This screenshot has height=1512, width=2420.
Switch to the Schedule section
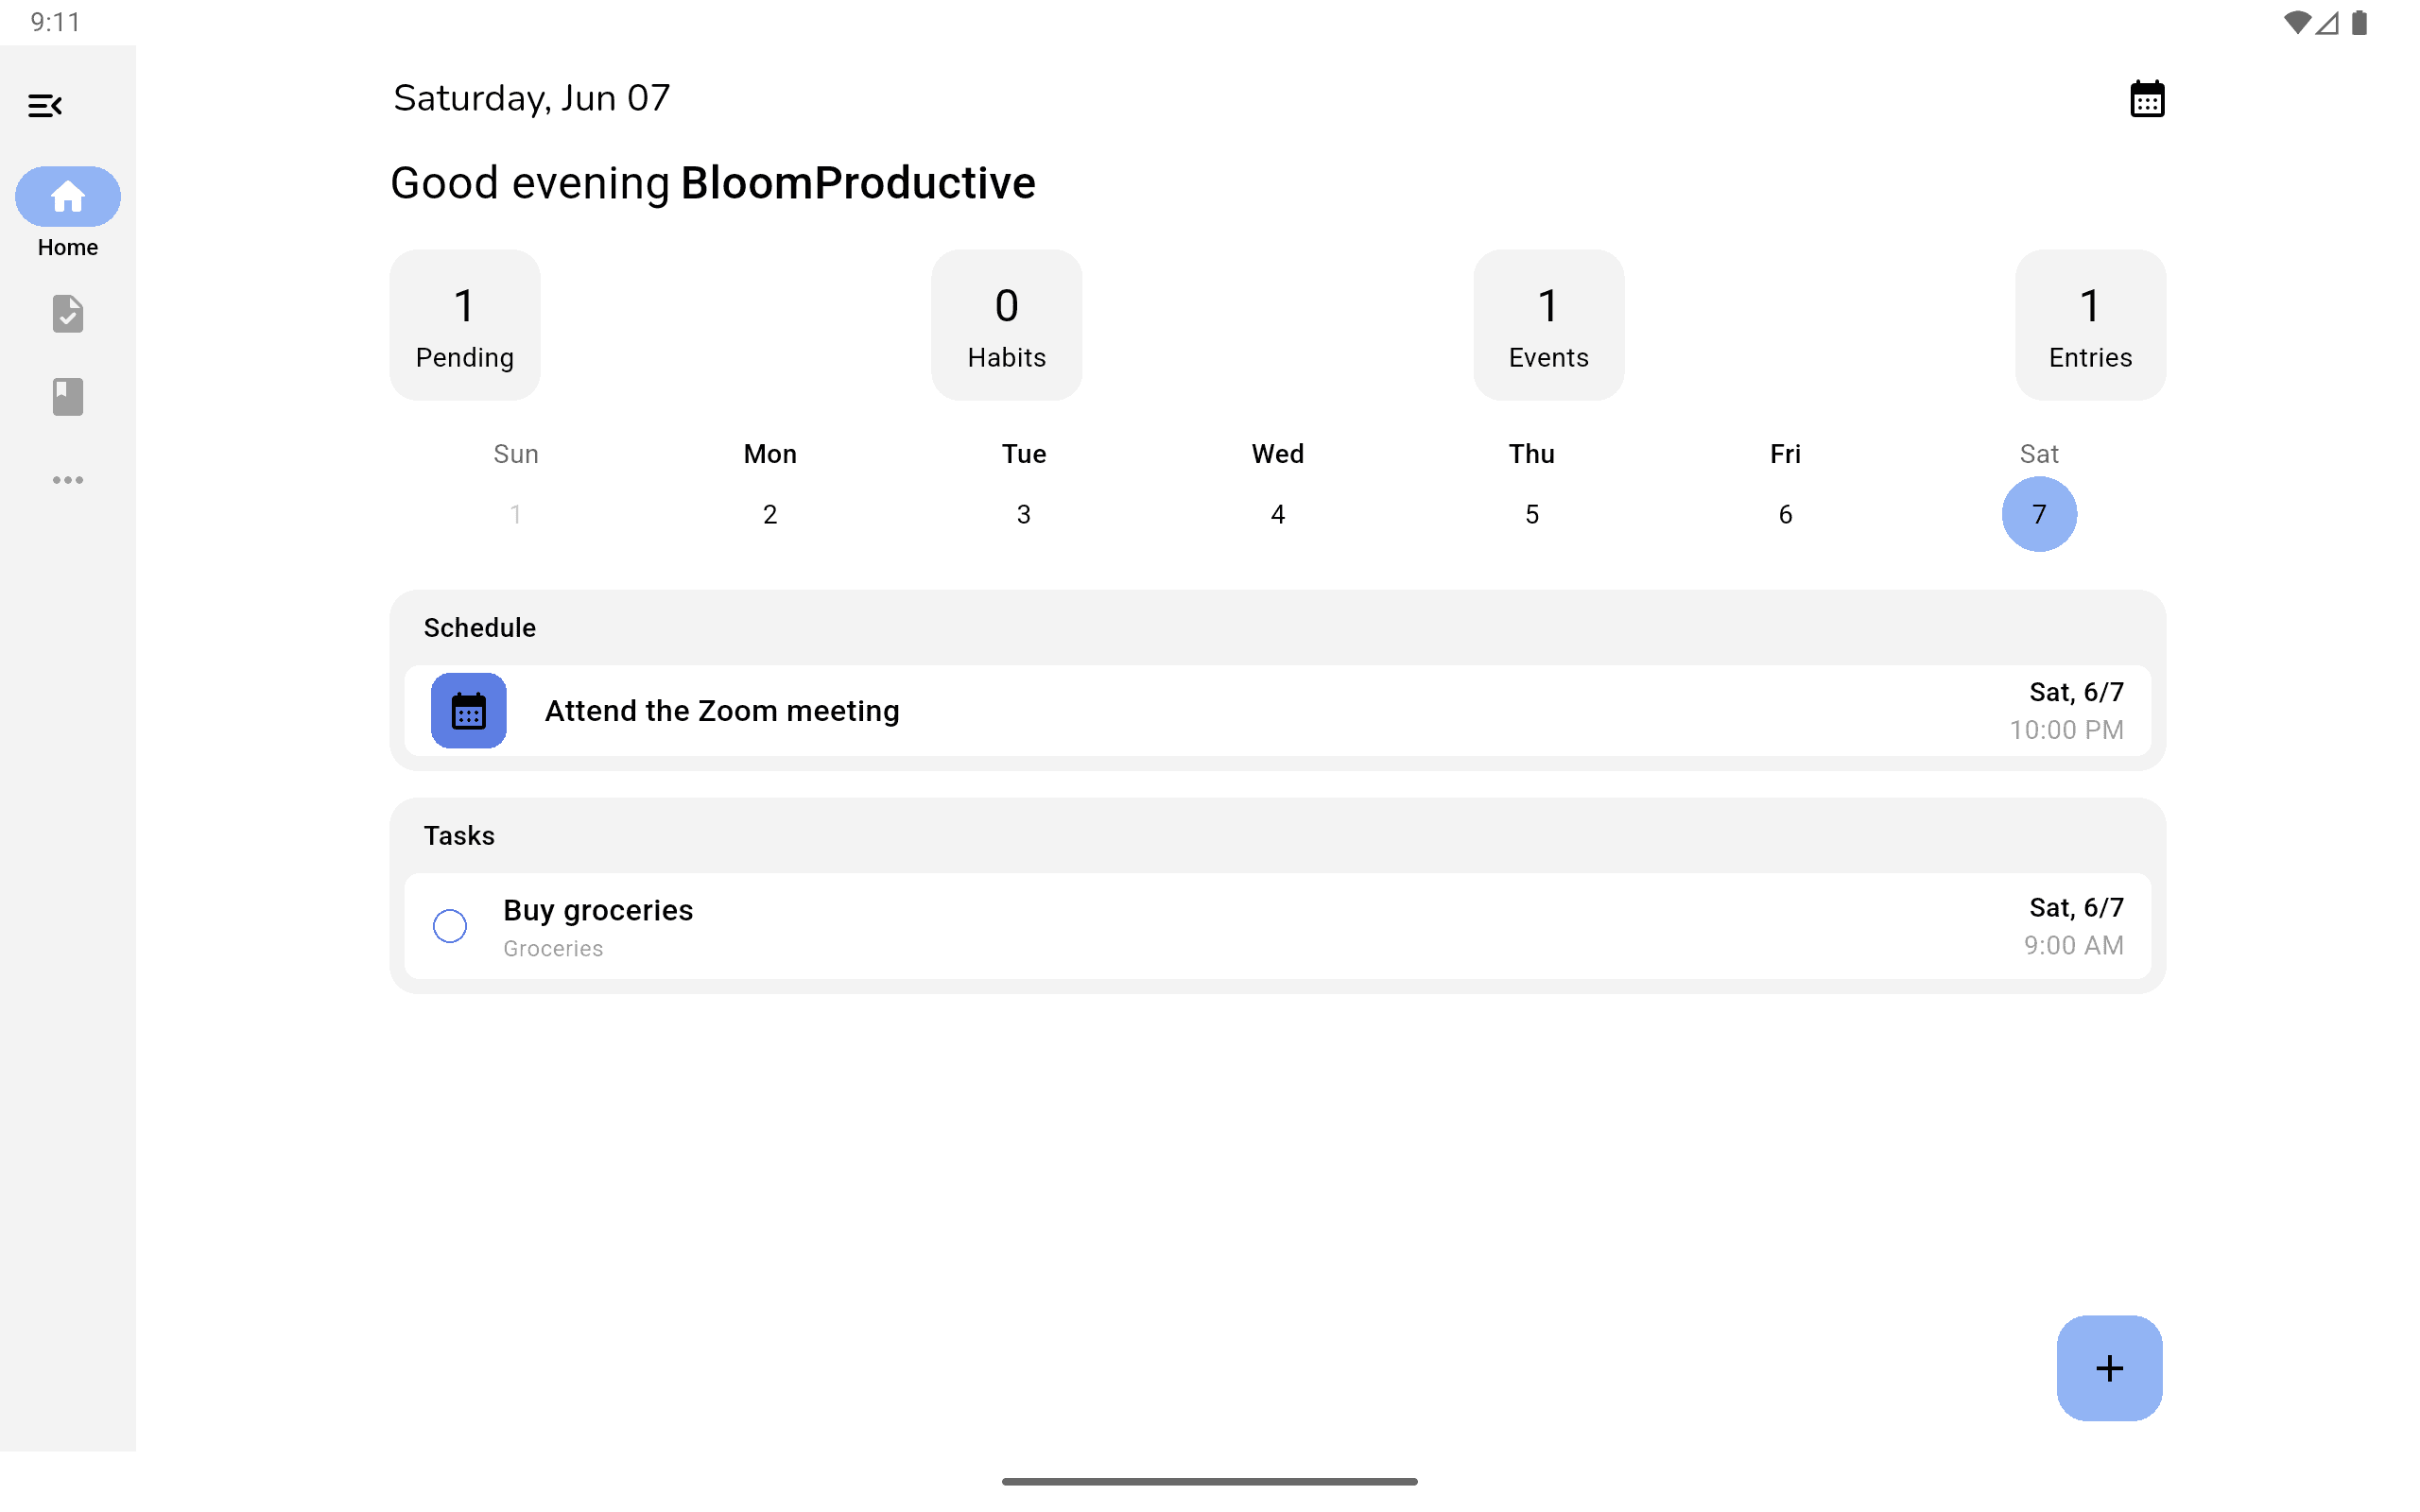point(480,627)
